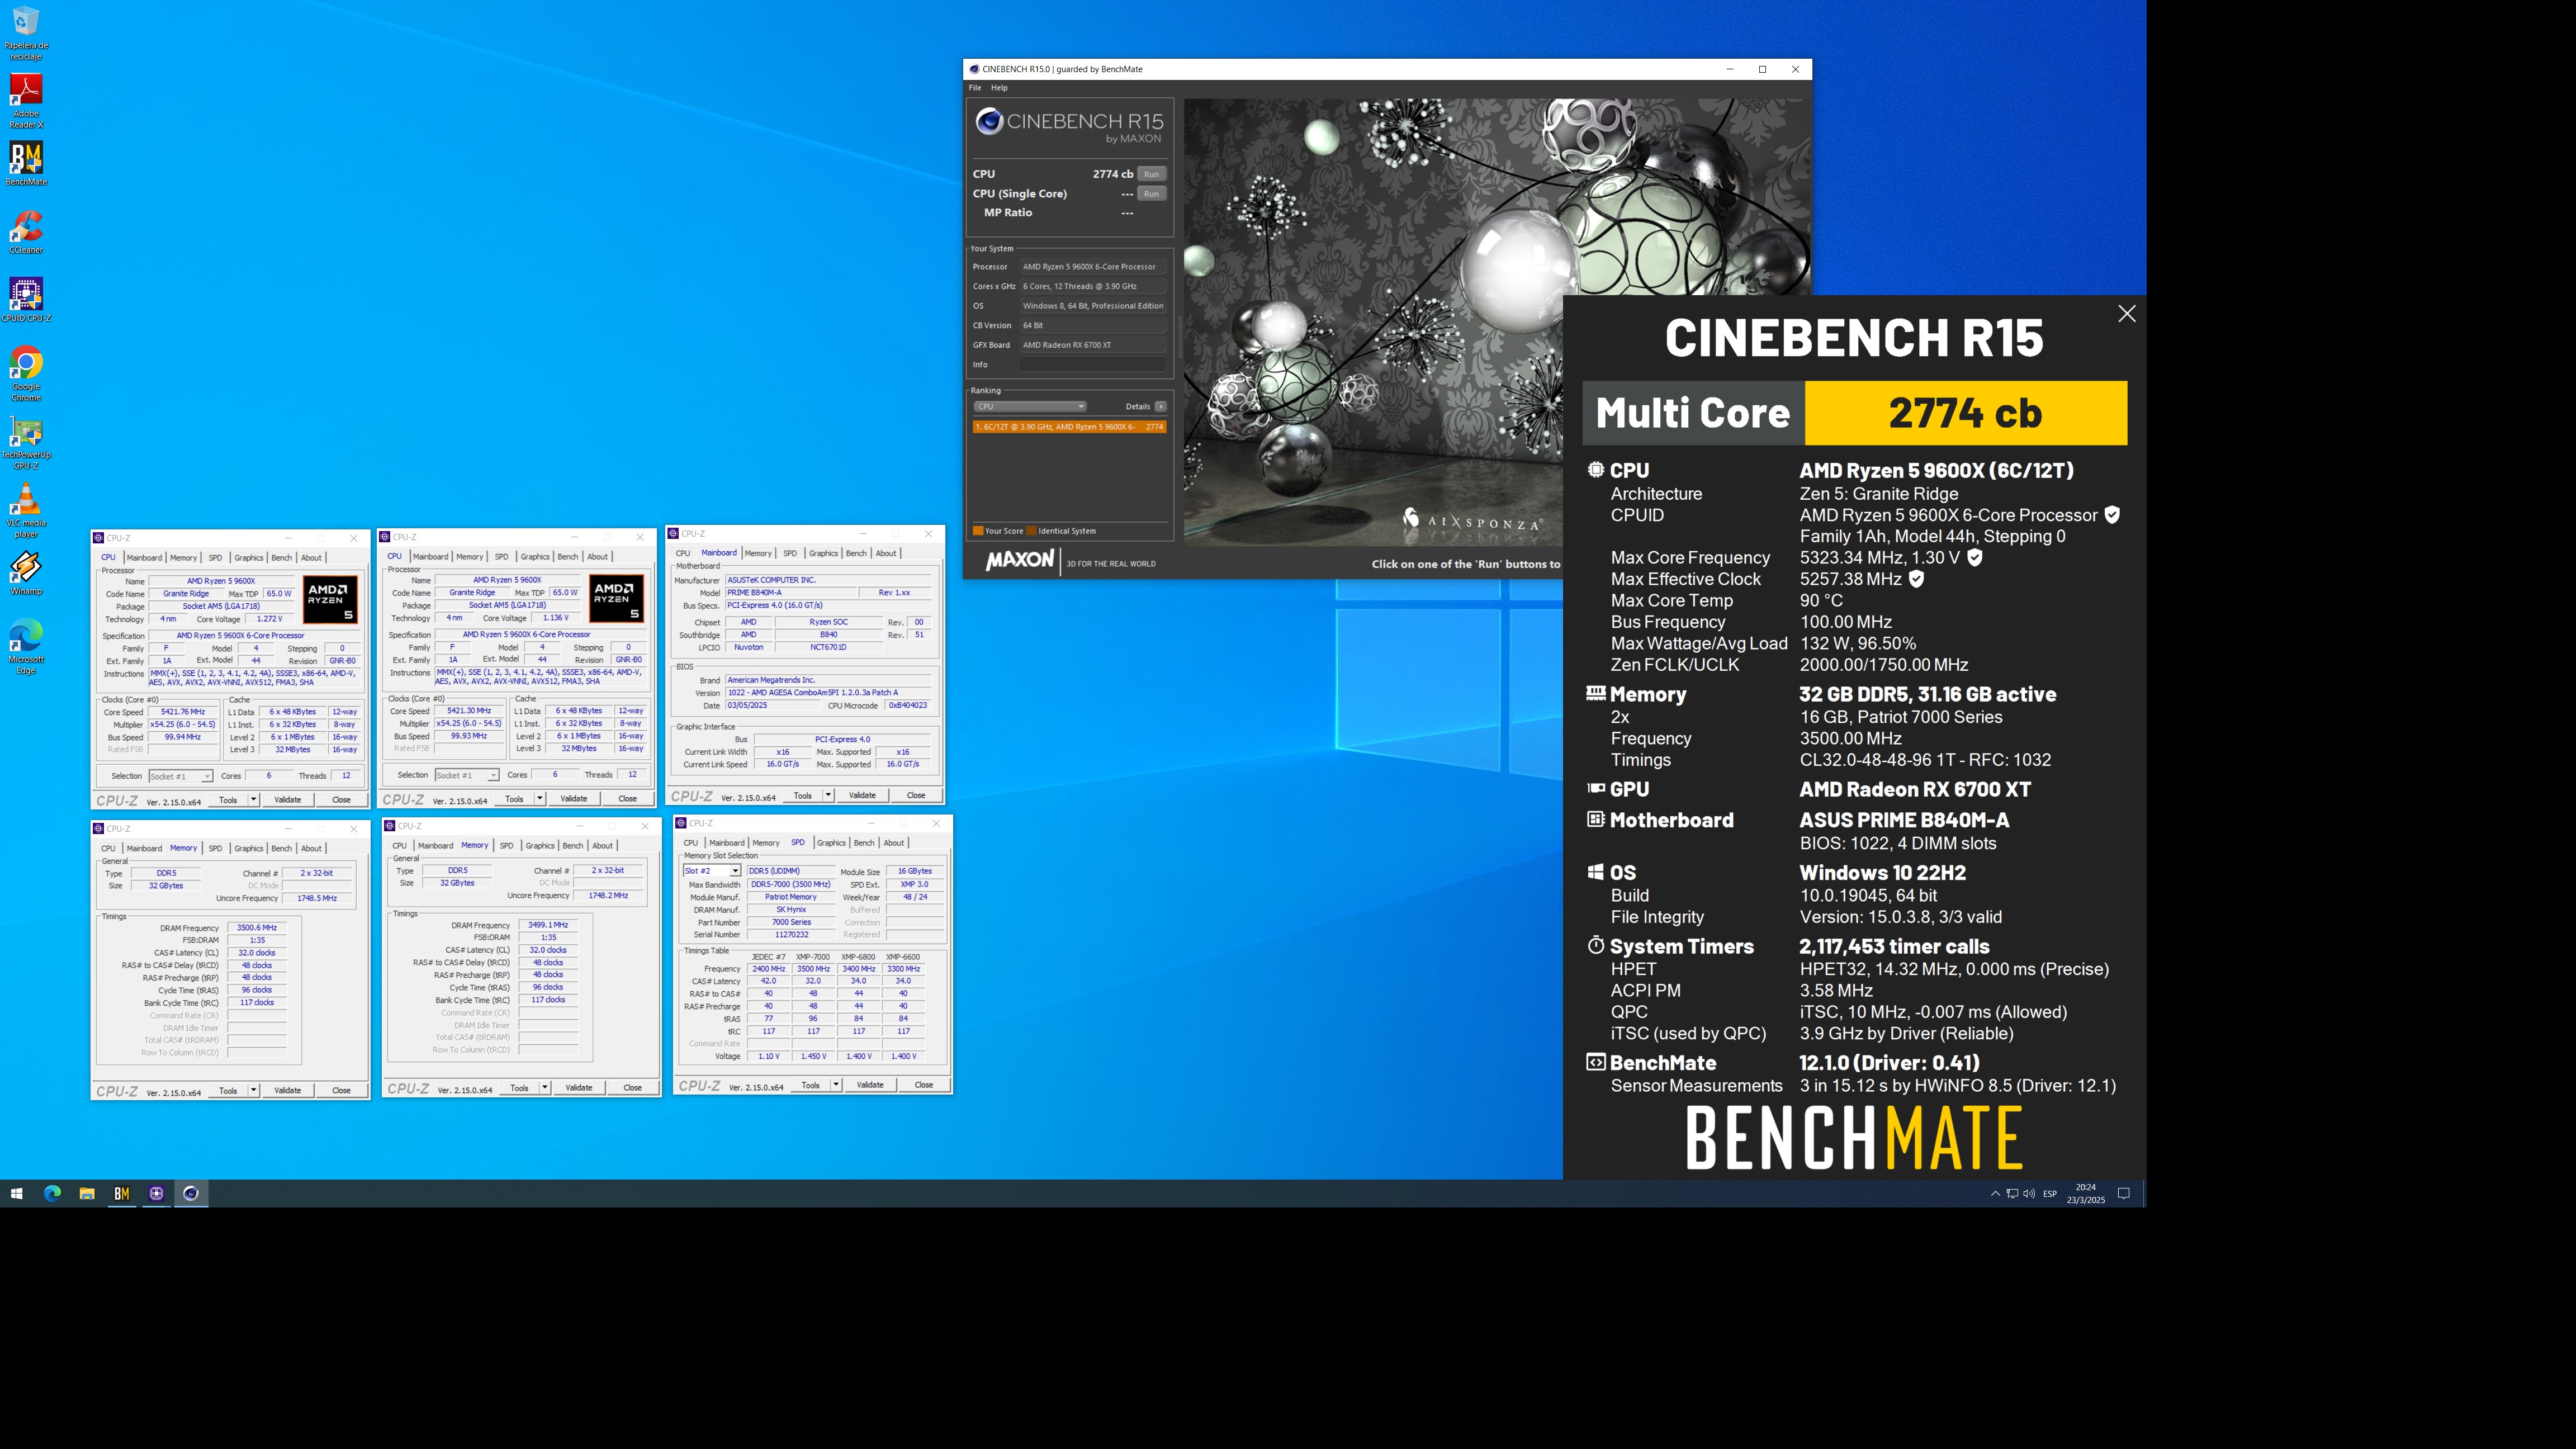
Task: Run the CPU (Single Core) test in Cinebench
Action: [x=1152, y=194]
